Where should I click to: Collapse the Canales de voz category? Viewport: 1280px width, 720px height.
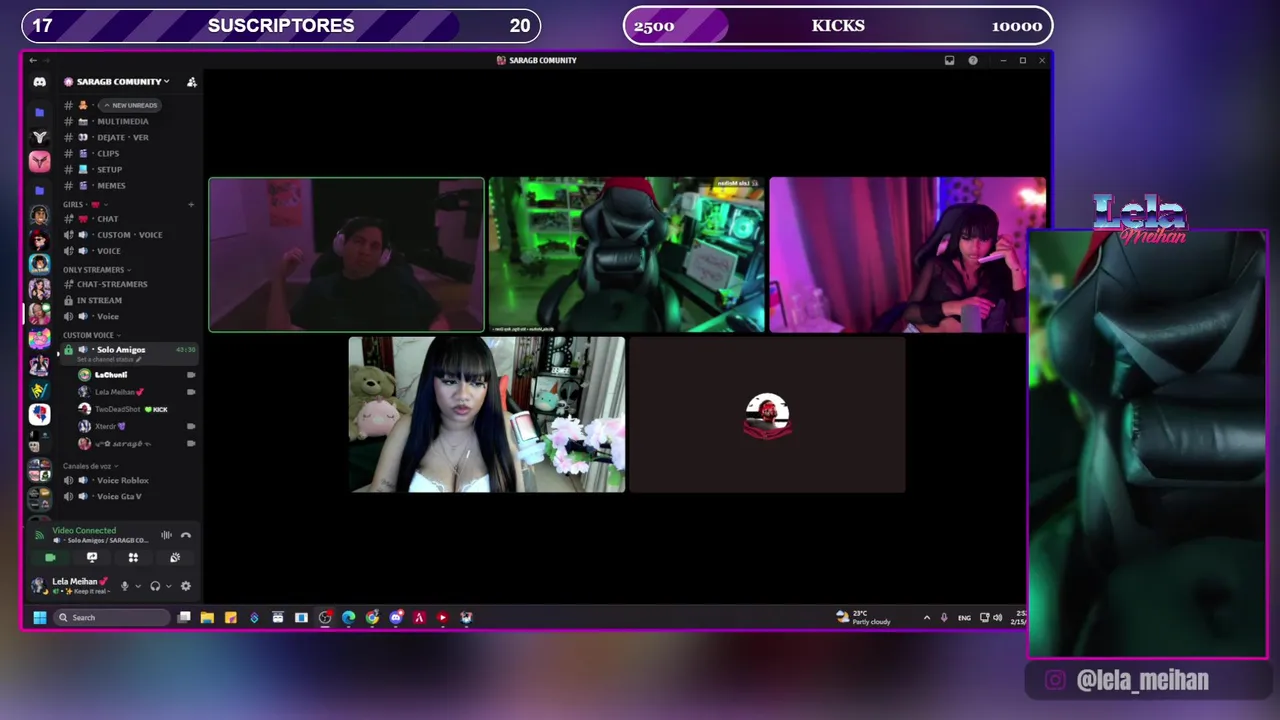[x=89, y=466]
